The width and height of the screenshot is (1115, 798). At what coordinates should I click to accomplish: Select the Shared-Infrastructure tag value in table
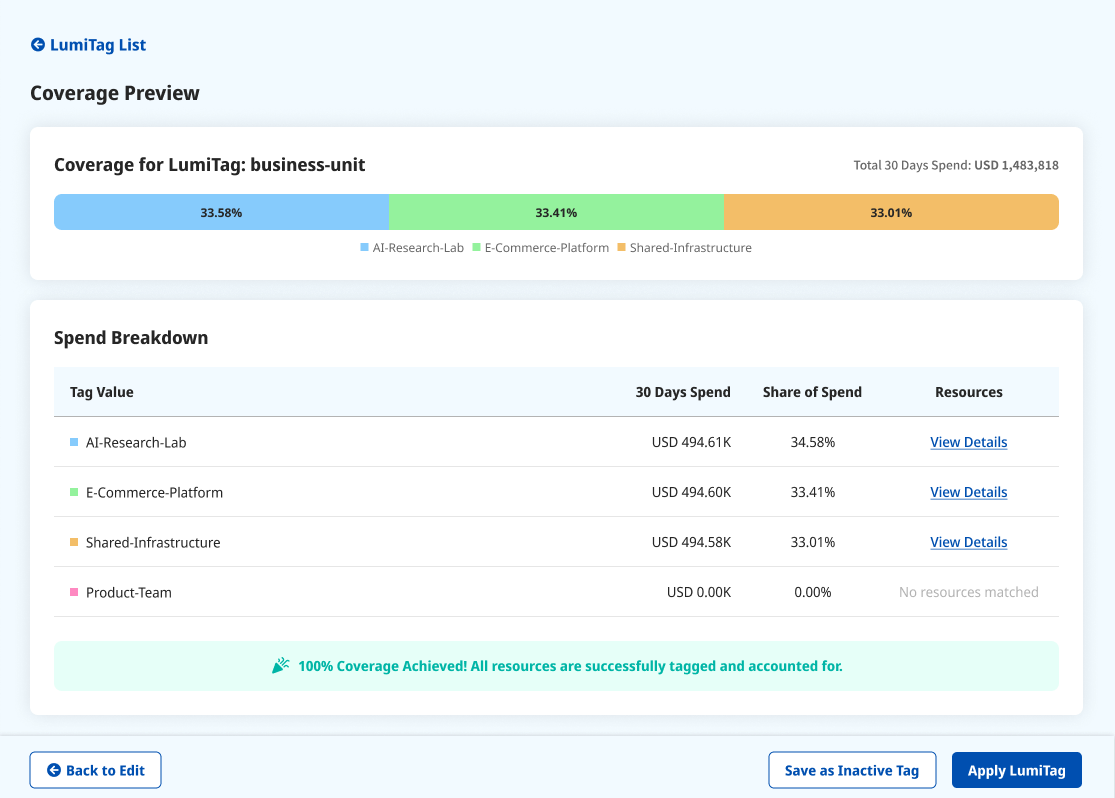pos(153,542)
